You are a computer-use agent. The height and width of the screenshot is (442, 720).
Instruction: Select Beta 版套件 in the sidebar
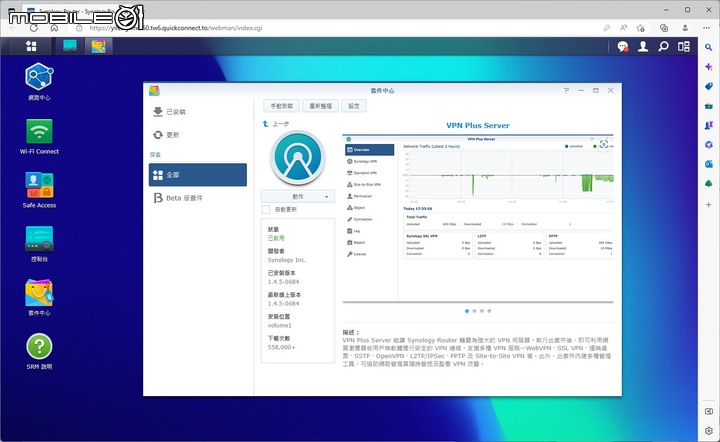click(197, 198)
